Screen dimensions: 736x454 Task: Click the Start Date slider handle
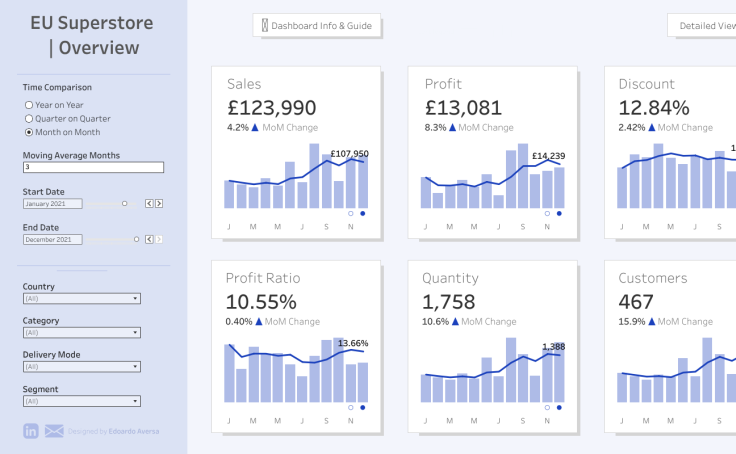[x=124, y=204]
